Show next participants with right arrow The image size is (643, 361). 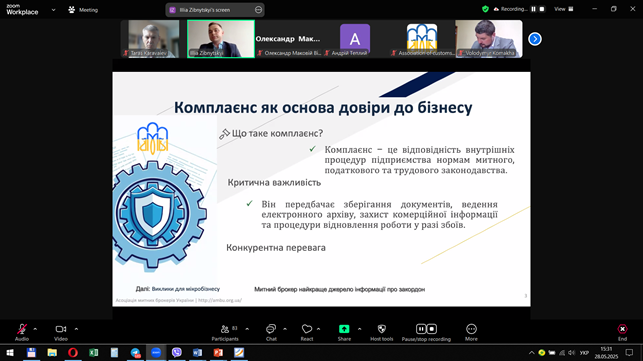click(x=535, y=39)
